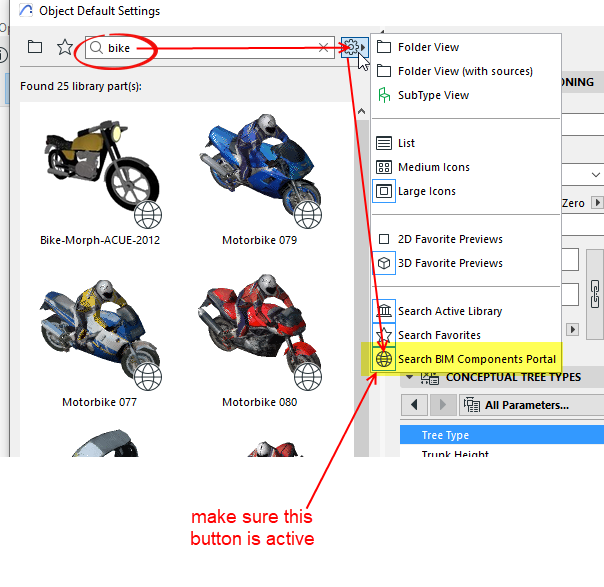Click inside the bike search field
Image resolution: width=604 pixels, height=587 pixels.
tap(210, 48)
